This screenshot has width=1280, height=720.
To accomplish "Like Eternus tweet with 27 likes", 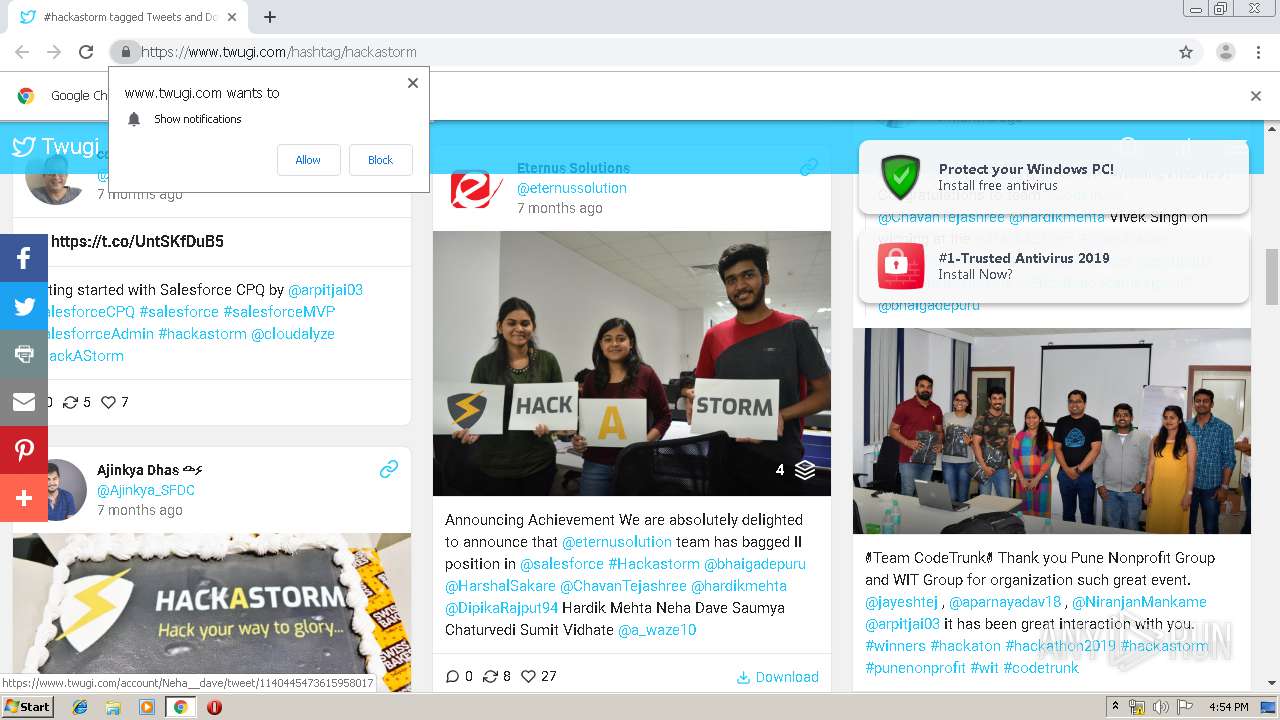I will [529, 676].
